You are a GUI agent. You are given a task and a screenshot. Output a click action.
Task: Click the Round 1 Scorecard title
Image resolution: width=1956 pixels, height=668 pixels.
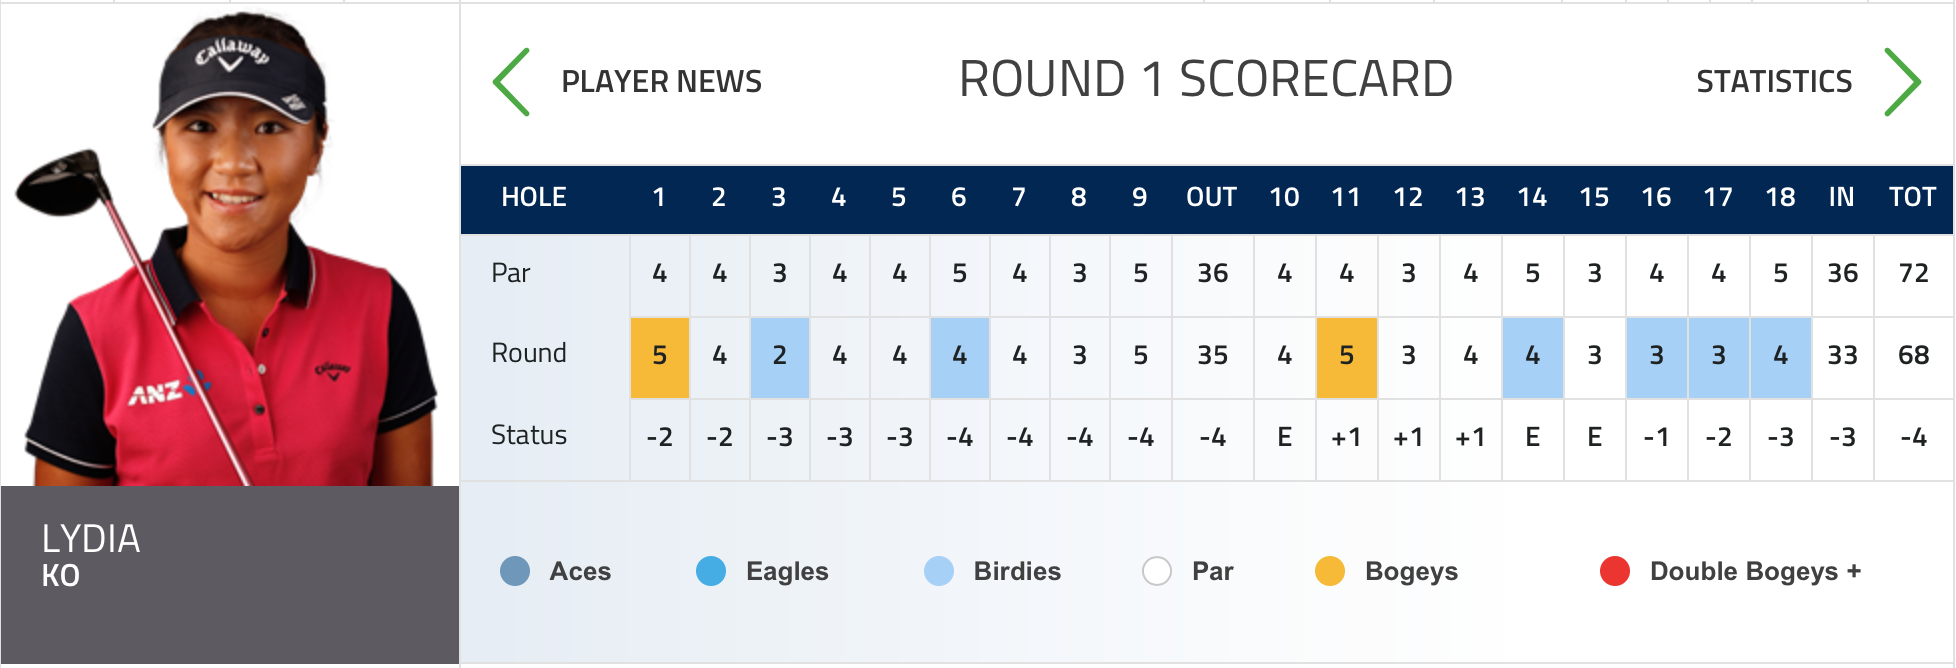coord(1206,80)
